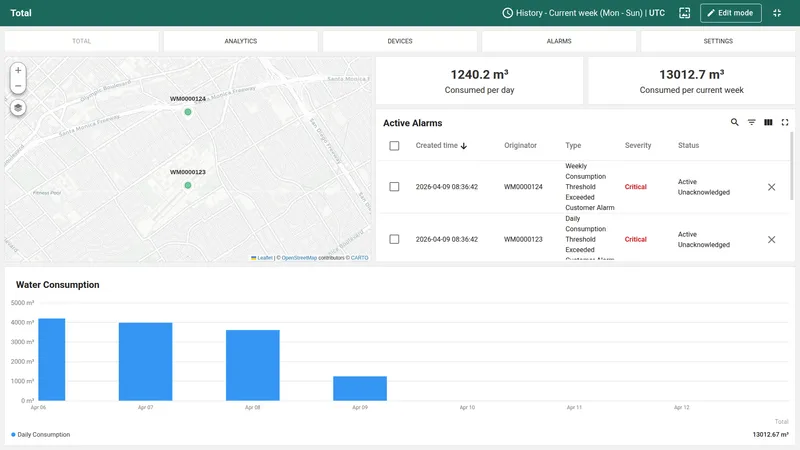
Task: Open the SETTINGS tab
Action: coord(718,41)
